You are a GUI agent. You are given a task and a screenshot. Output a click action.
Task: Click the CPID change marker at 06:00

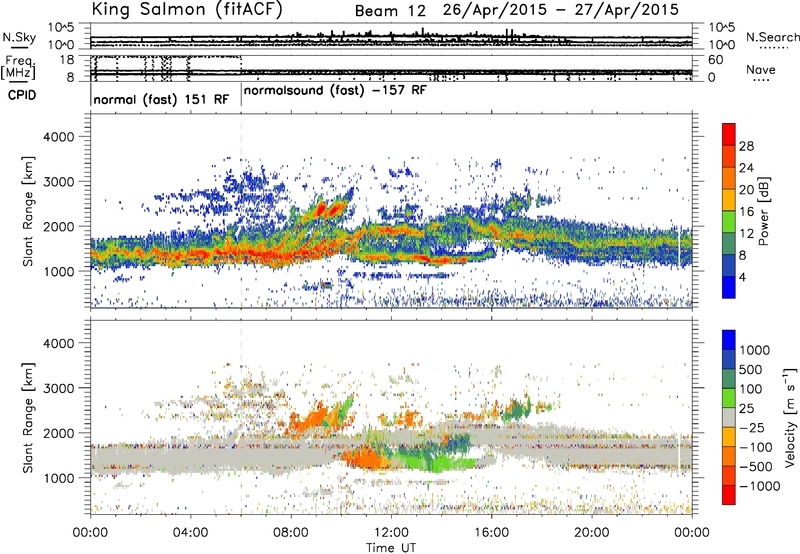[x=241, y=95]
